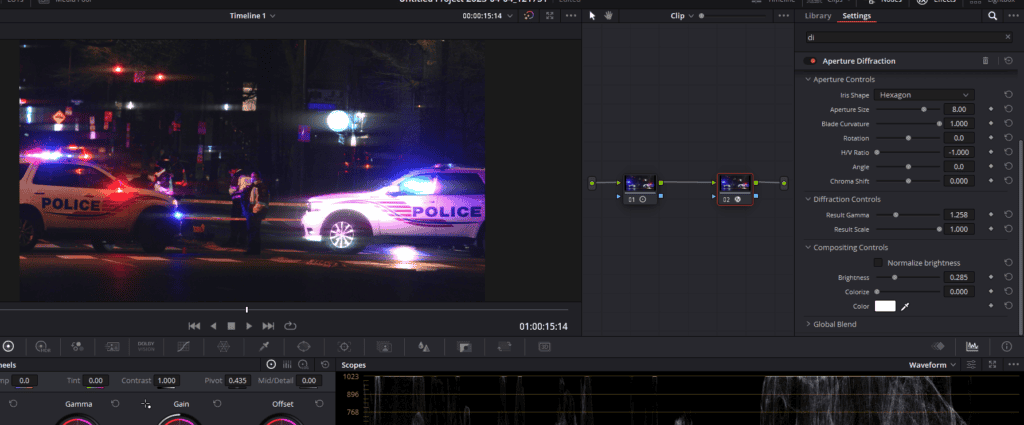Expand the Global Blend section
1024x425 pixels.
coord(808,324)
